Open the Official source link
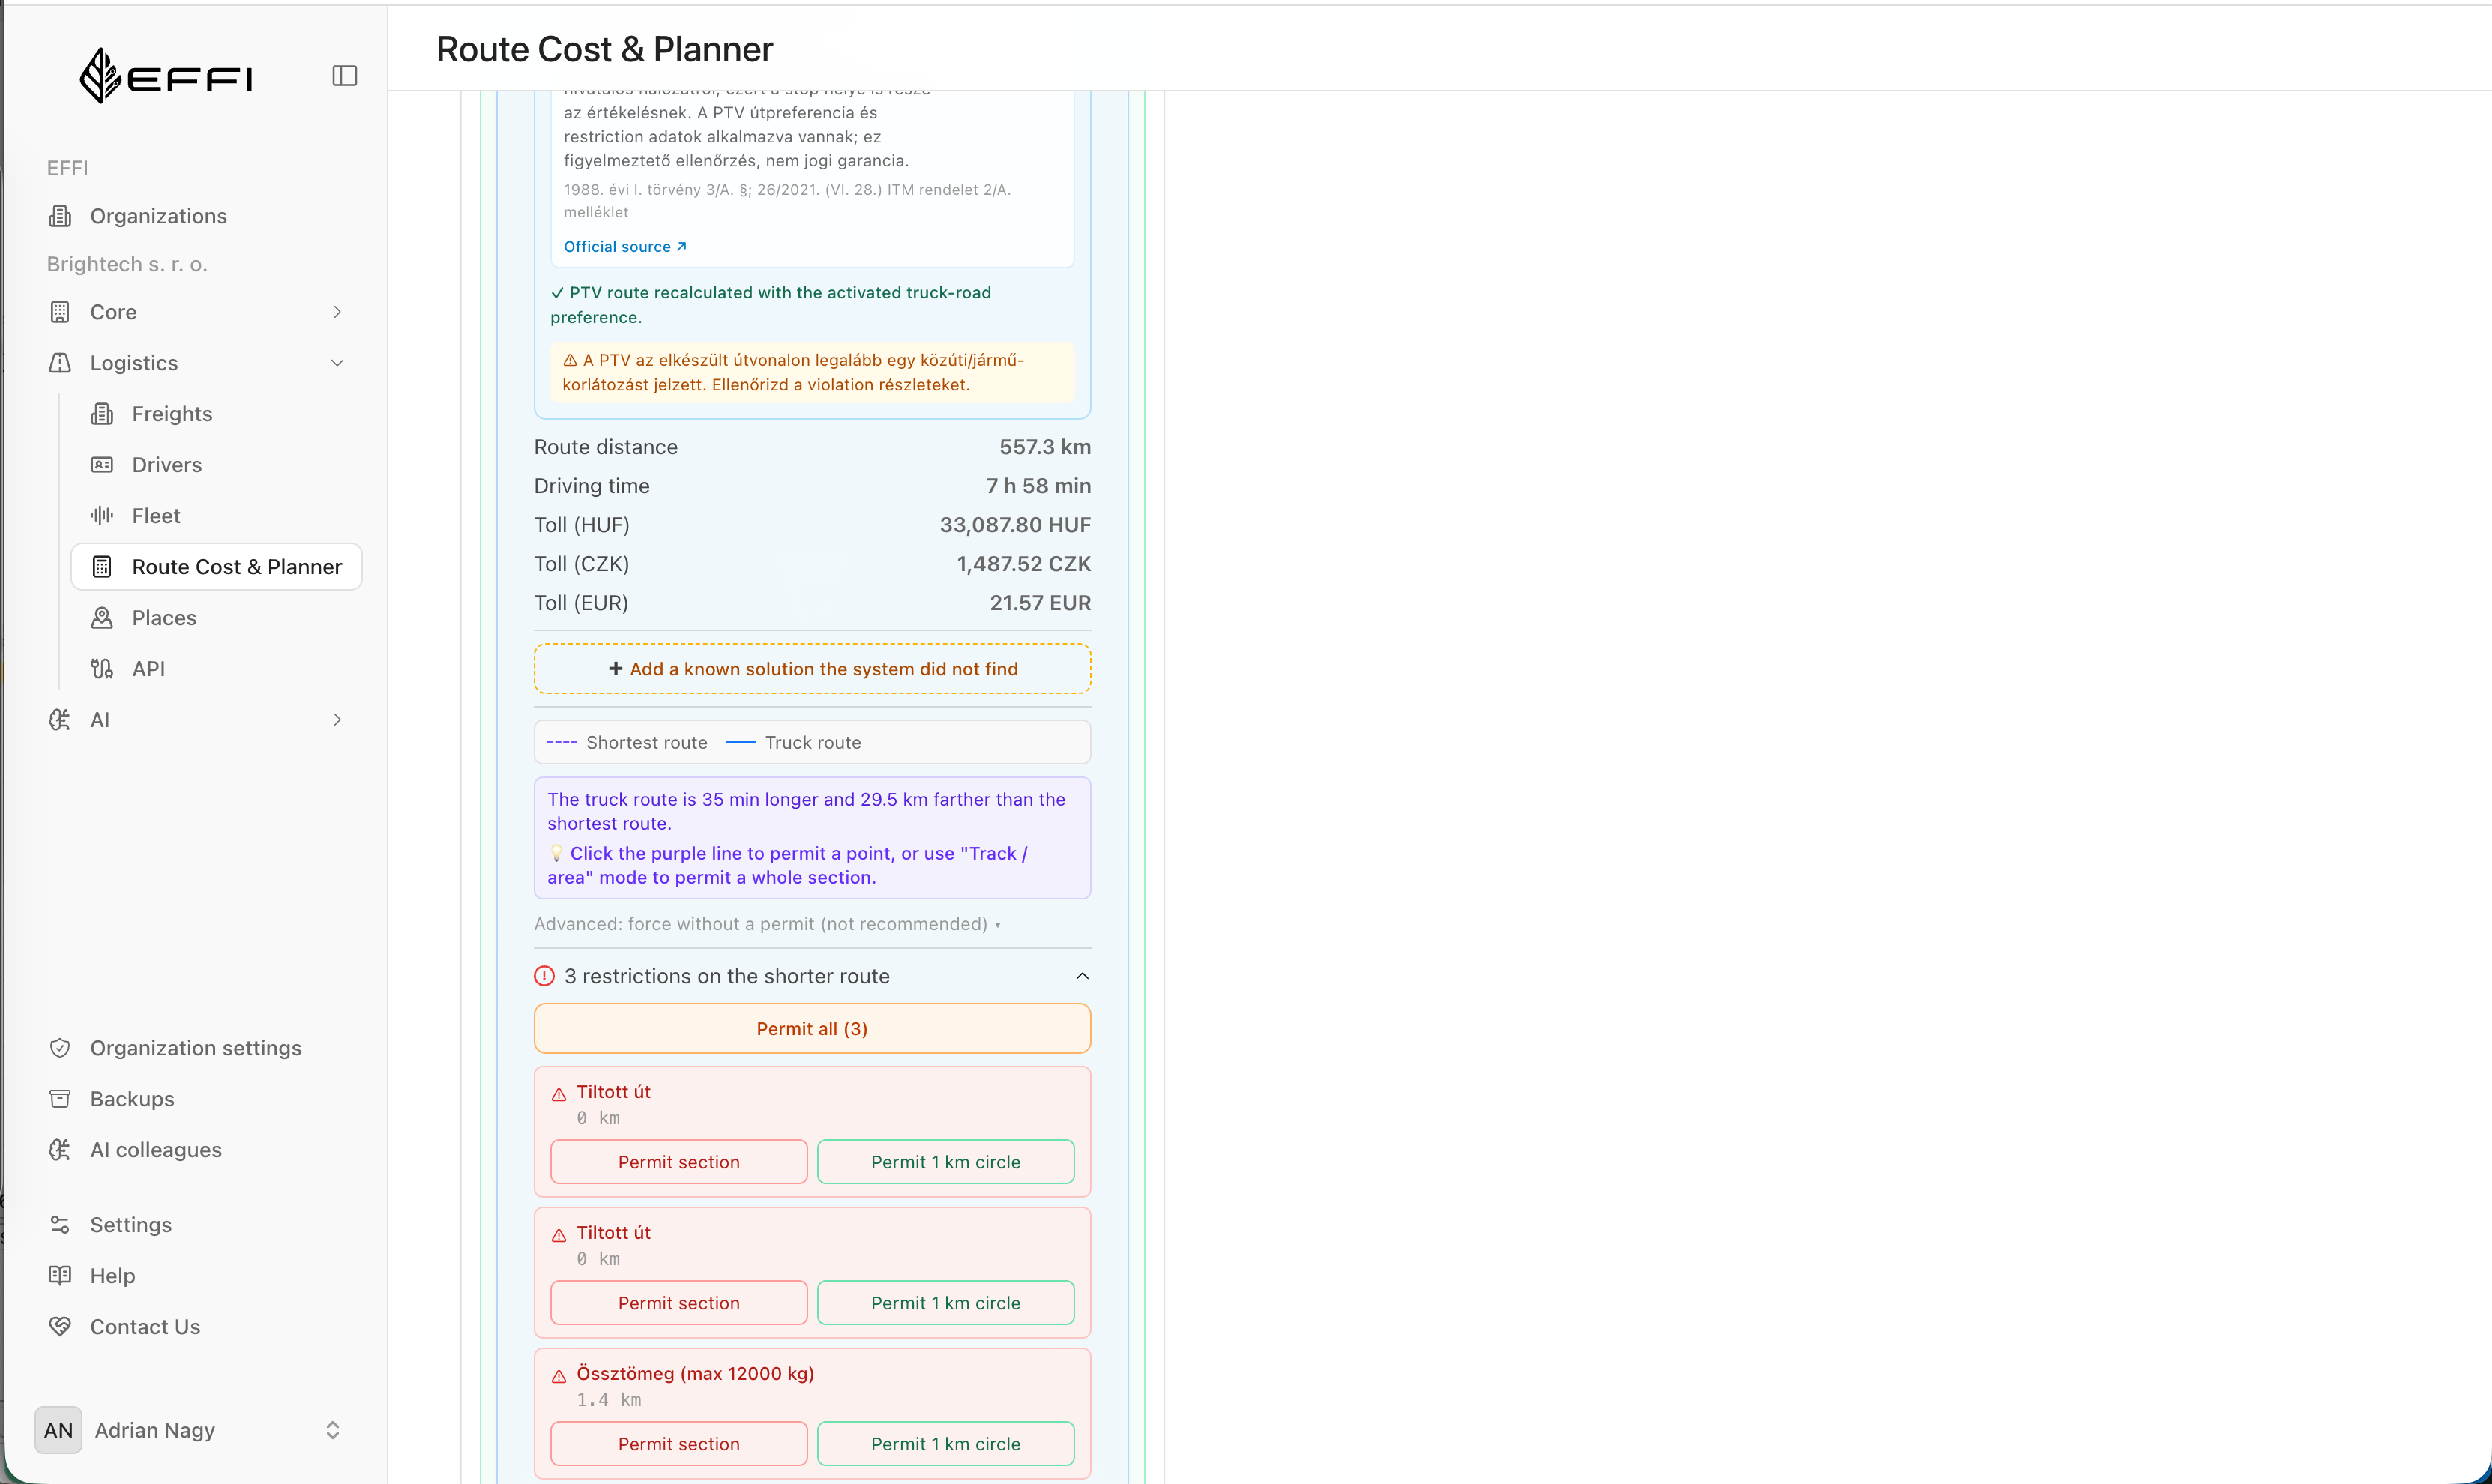 (x=625, y=247)
